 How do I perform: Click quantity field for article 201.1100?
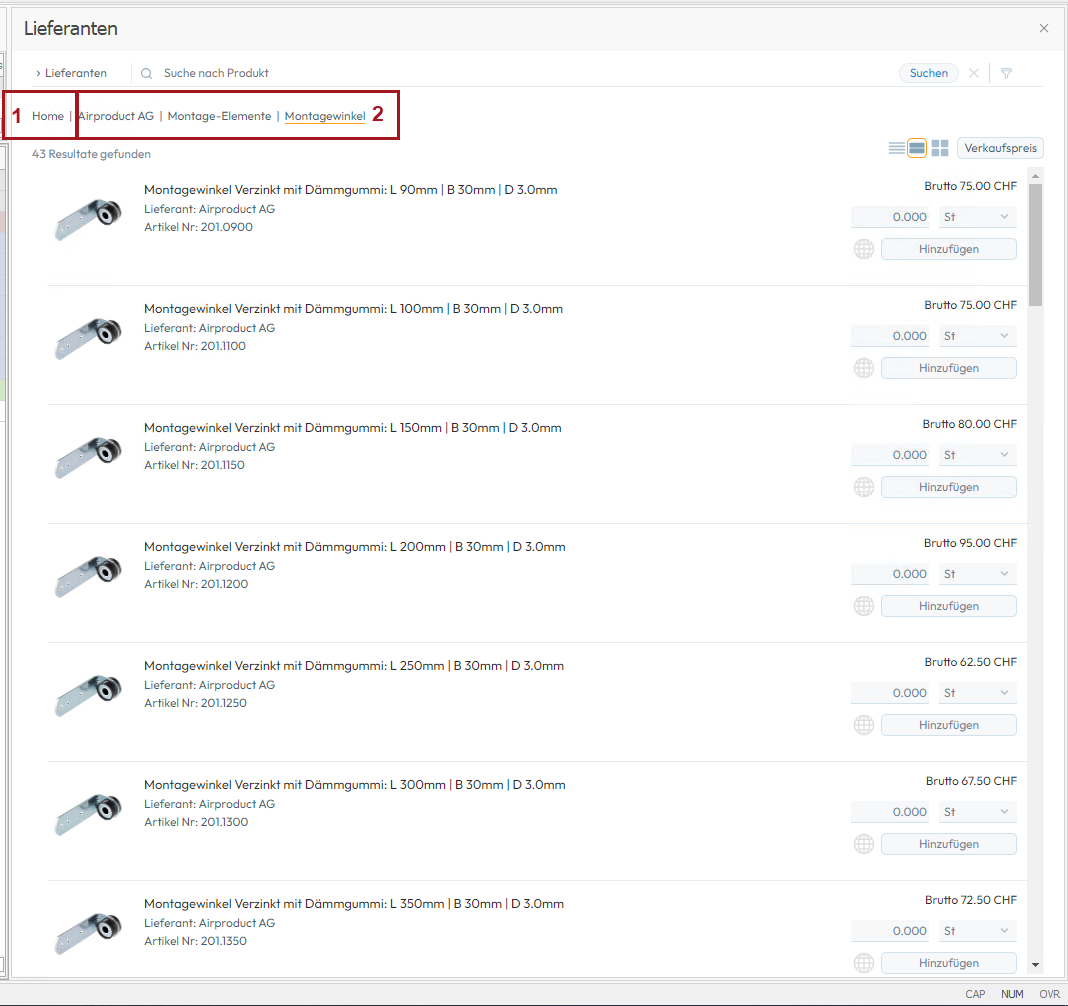click(x=890, y=336)
